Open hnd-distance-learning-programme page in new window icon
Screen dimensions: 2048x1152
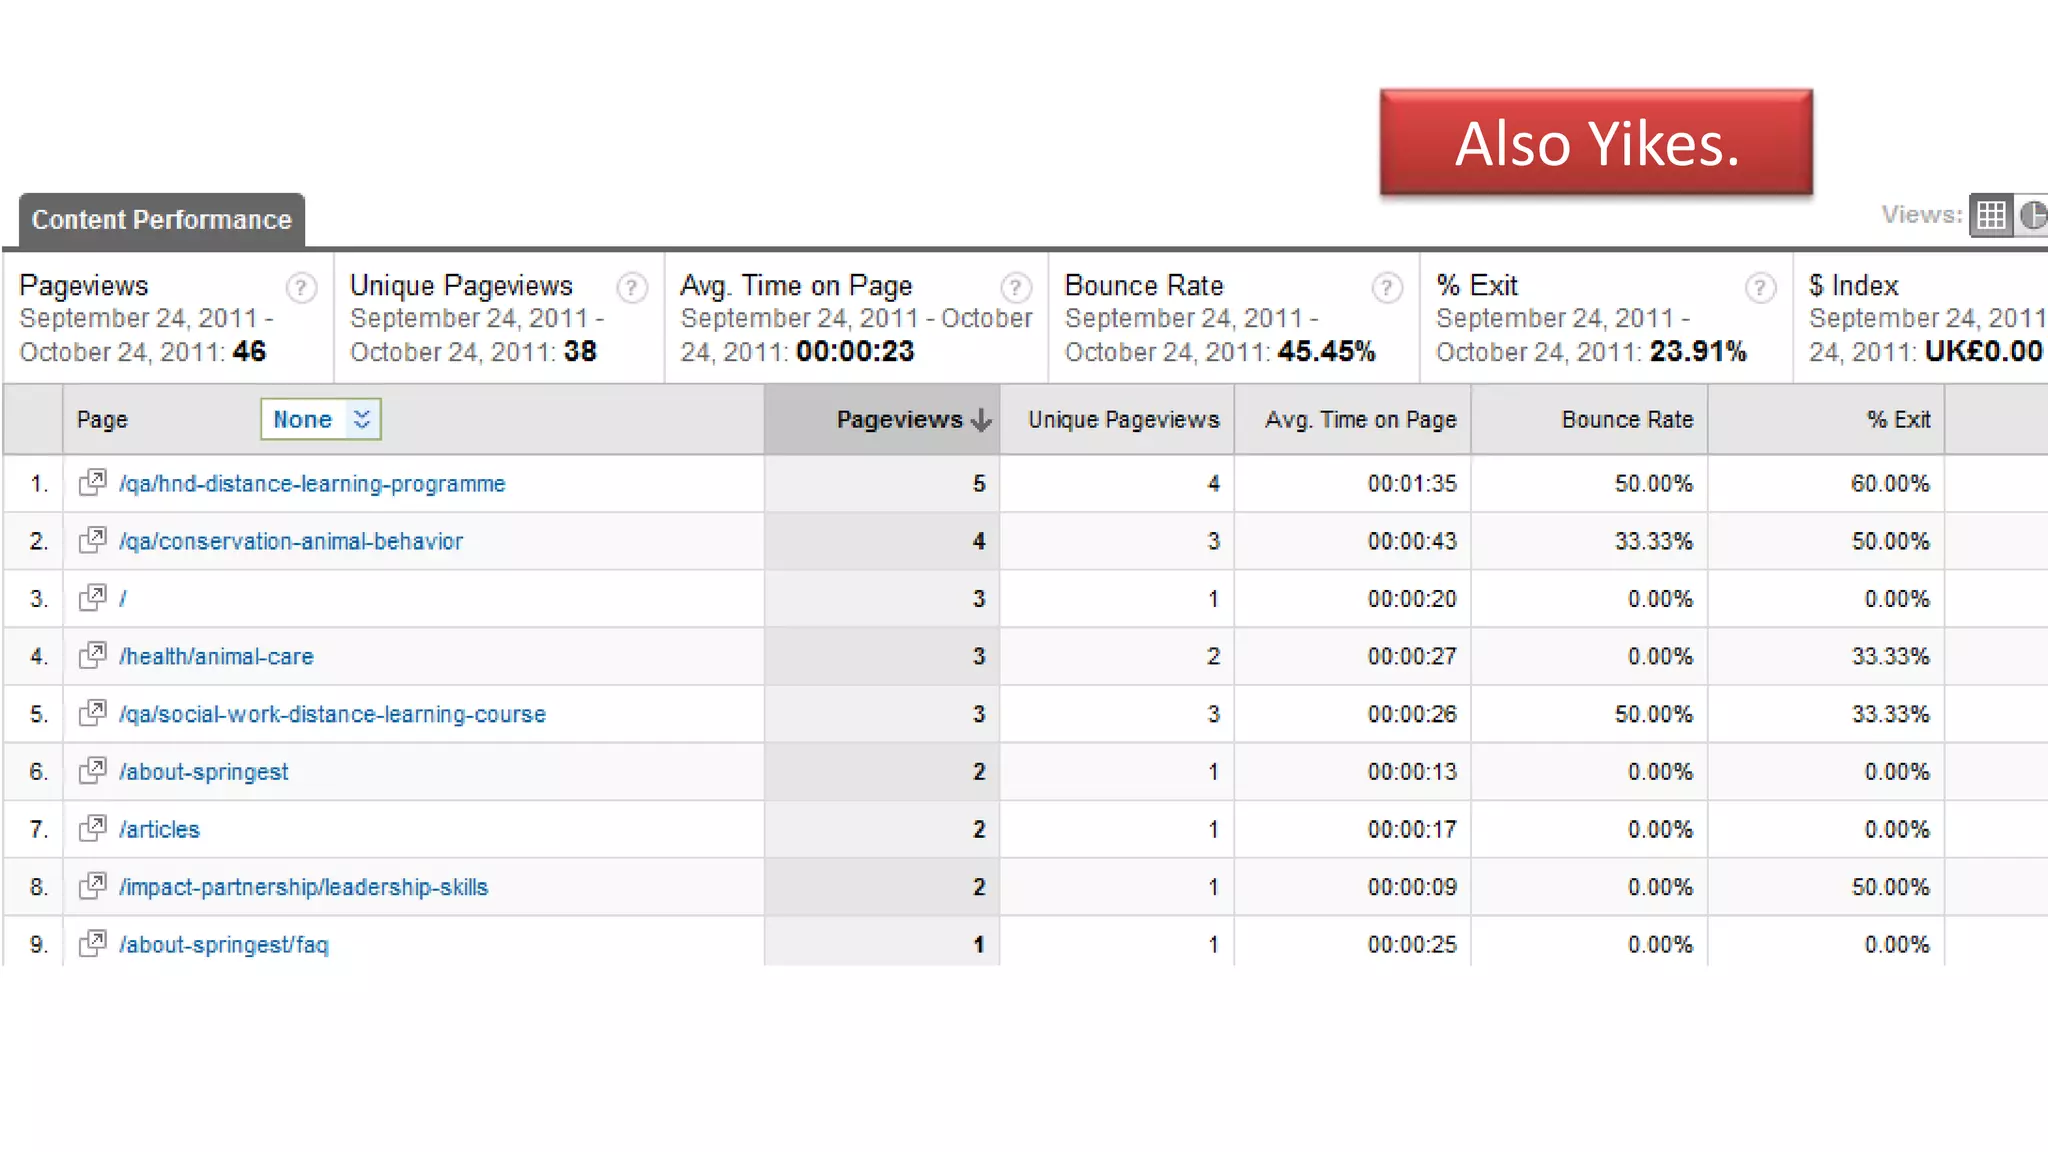[x=92, y=483]
